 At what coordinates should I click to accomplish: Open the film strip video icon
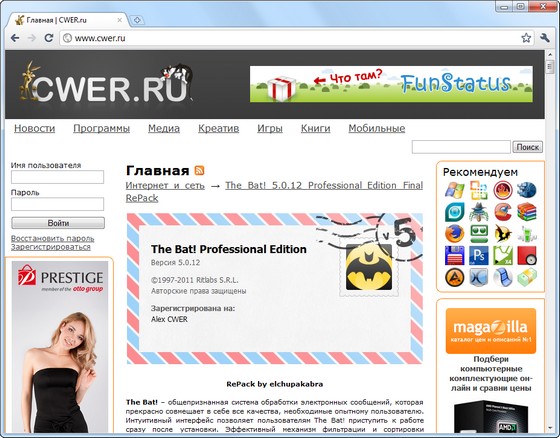(x=503, y=277)
